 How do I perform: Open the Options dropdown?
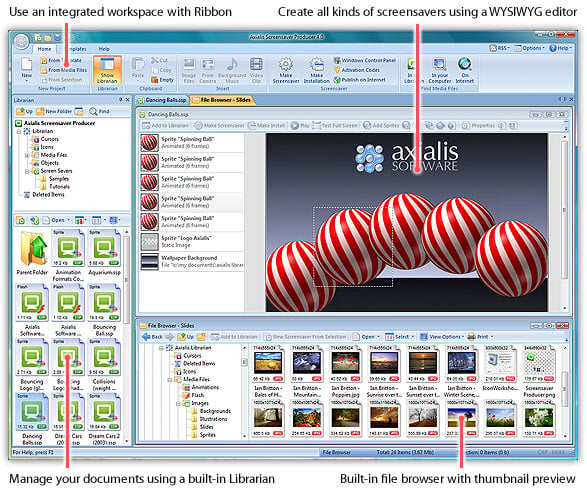point(529,48)
